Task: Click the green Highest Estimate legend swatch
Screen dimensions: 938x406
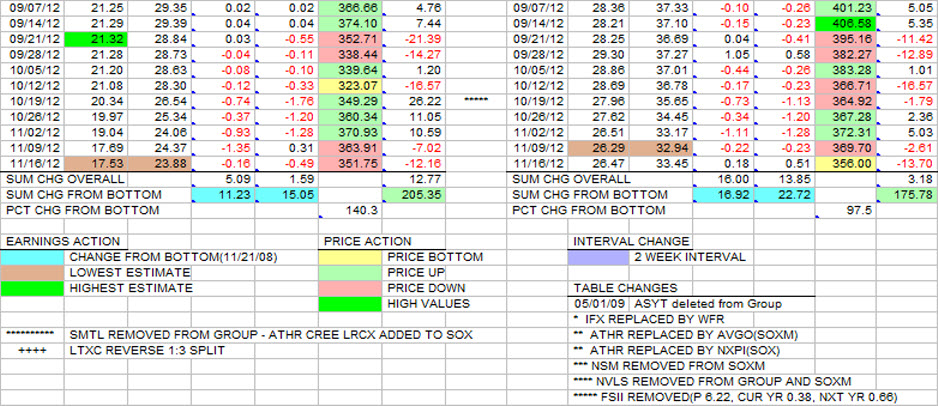Action: pyautogui.click(x=33, y=287)
